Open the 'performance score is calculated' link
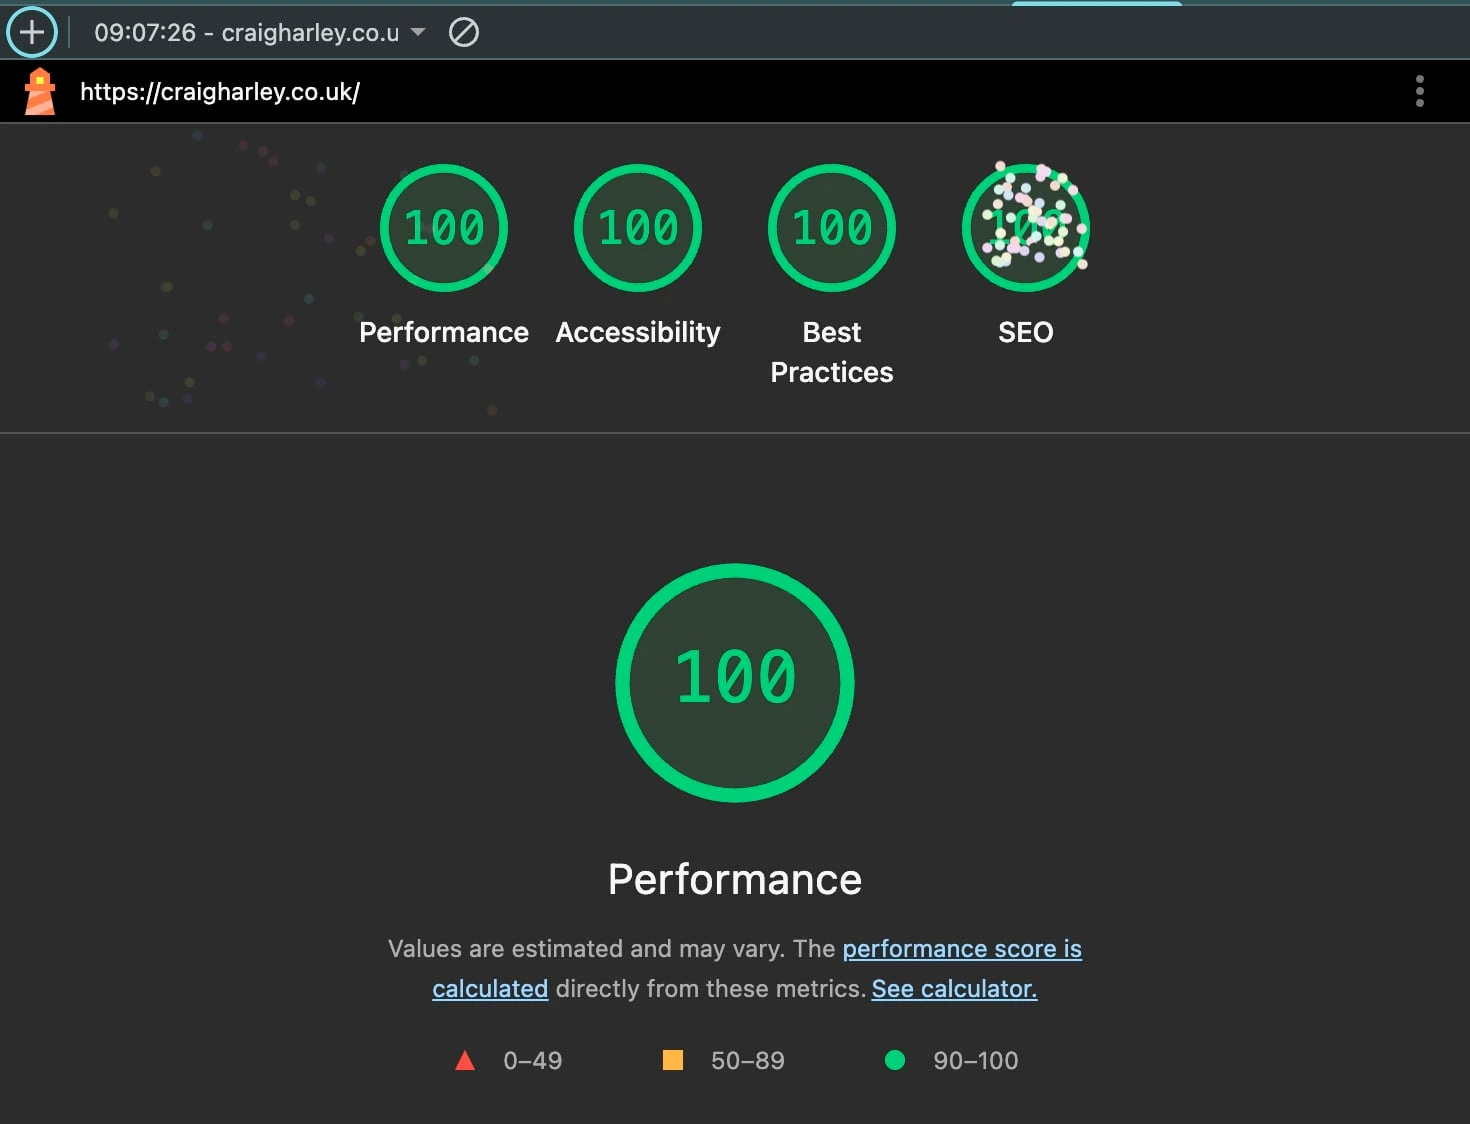 tap(962, 948)
